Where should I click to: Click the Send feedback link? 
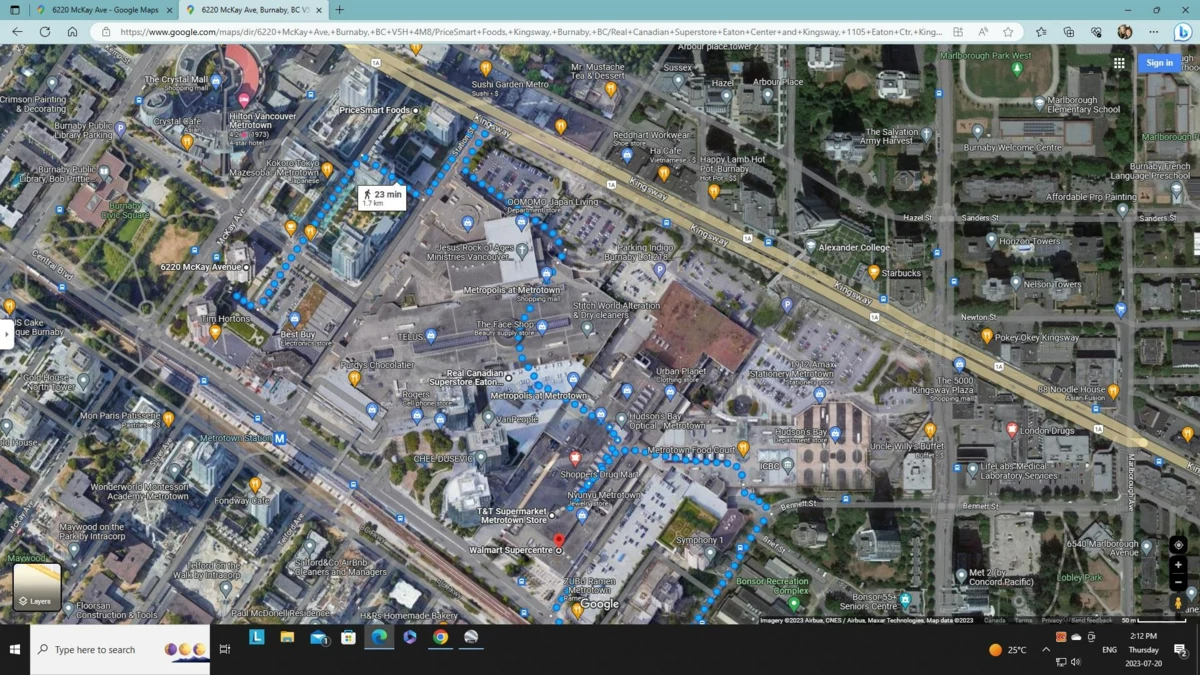[1091, 620]
